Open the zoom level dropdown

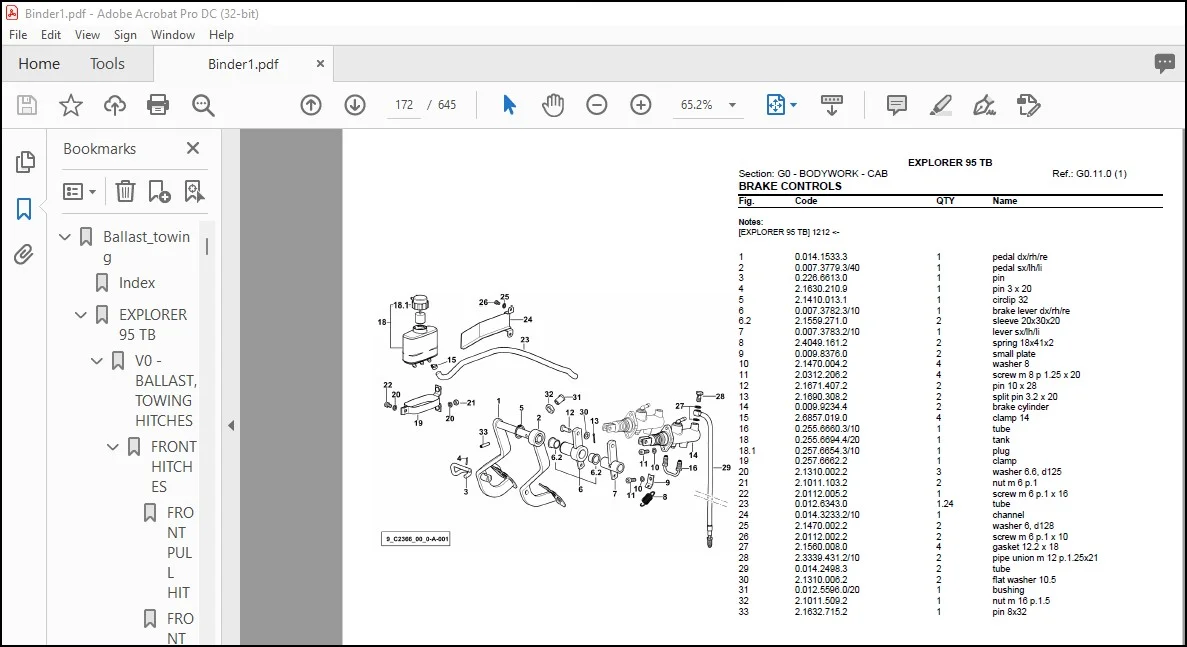(732, 105)
